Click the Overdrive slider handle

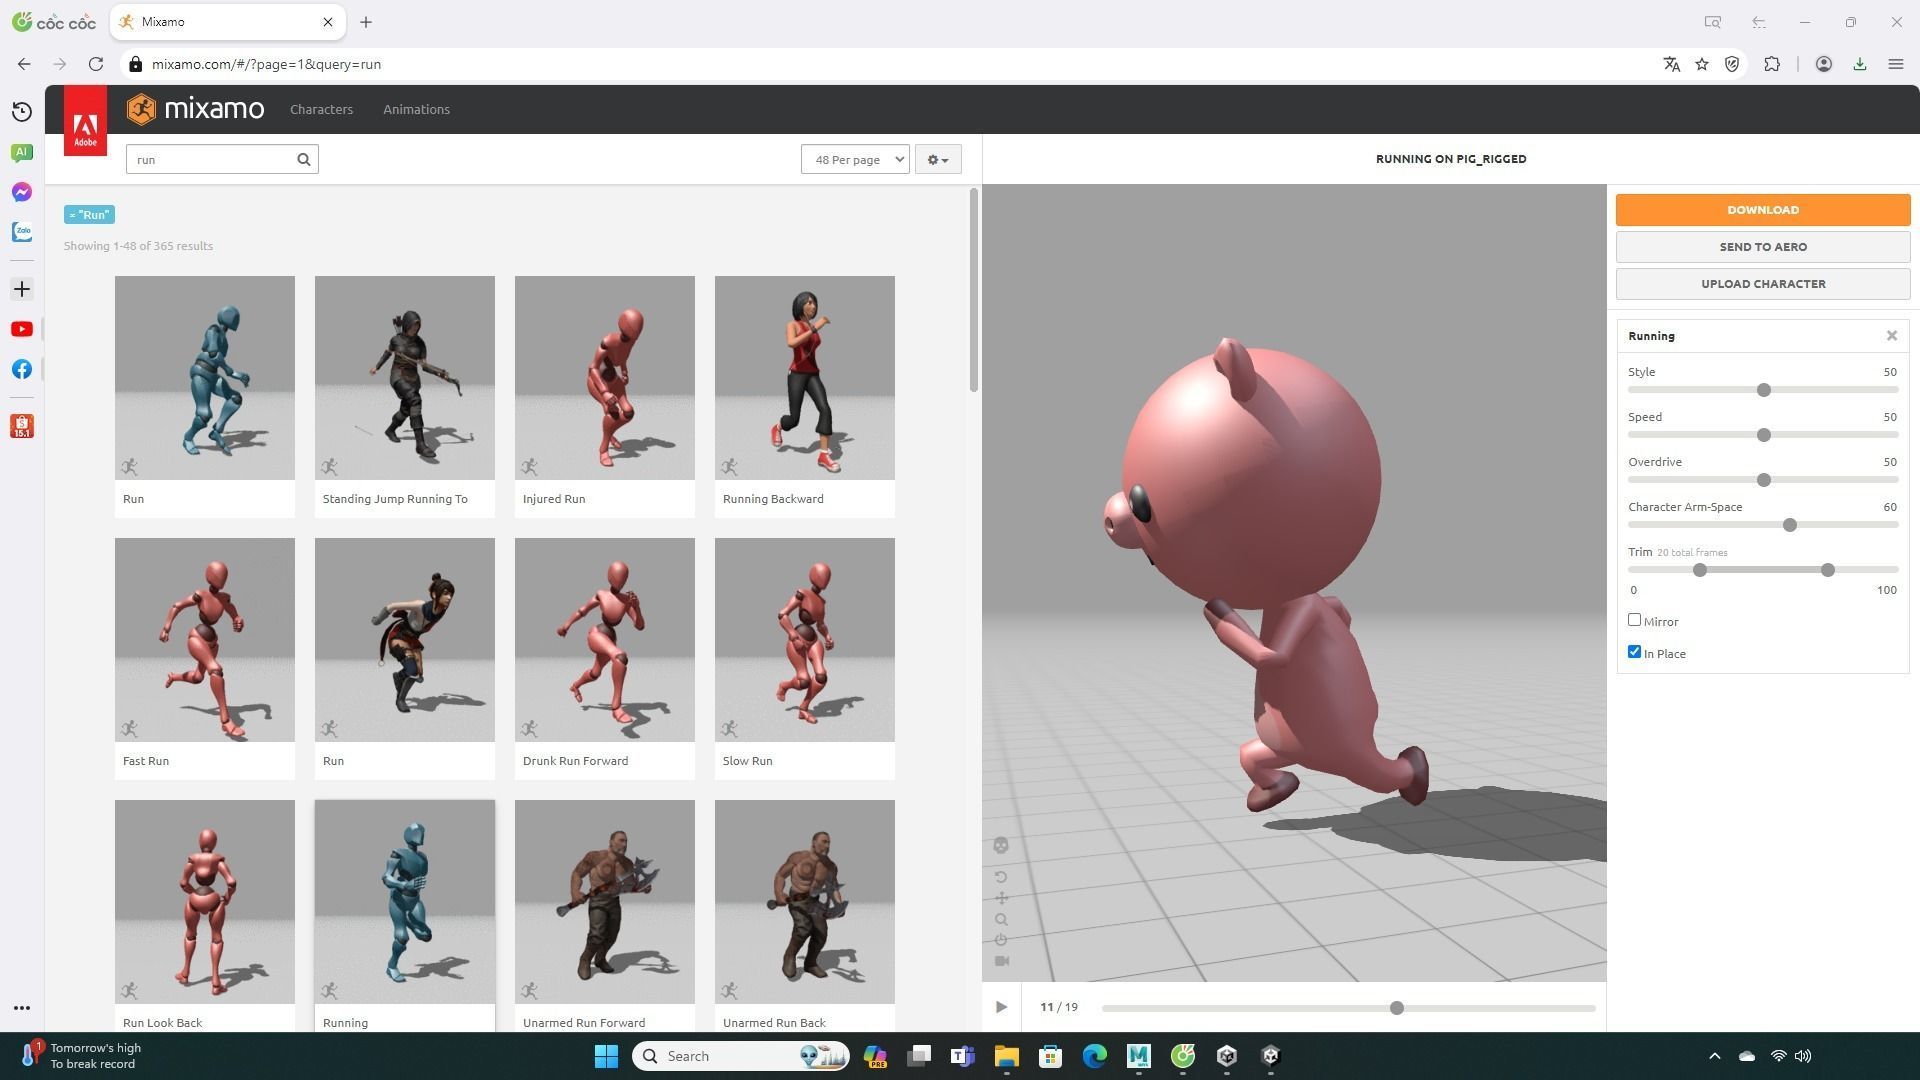pyautogui.click(x=1764, y=480)
